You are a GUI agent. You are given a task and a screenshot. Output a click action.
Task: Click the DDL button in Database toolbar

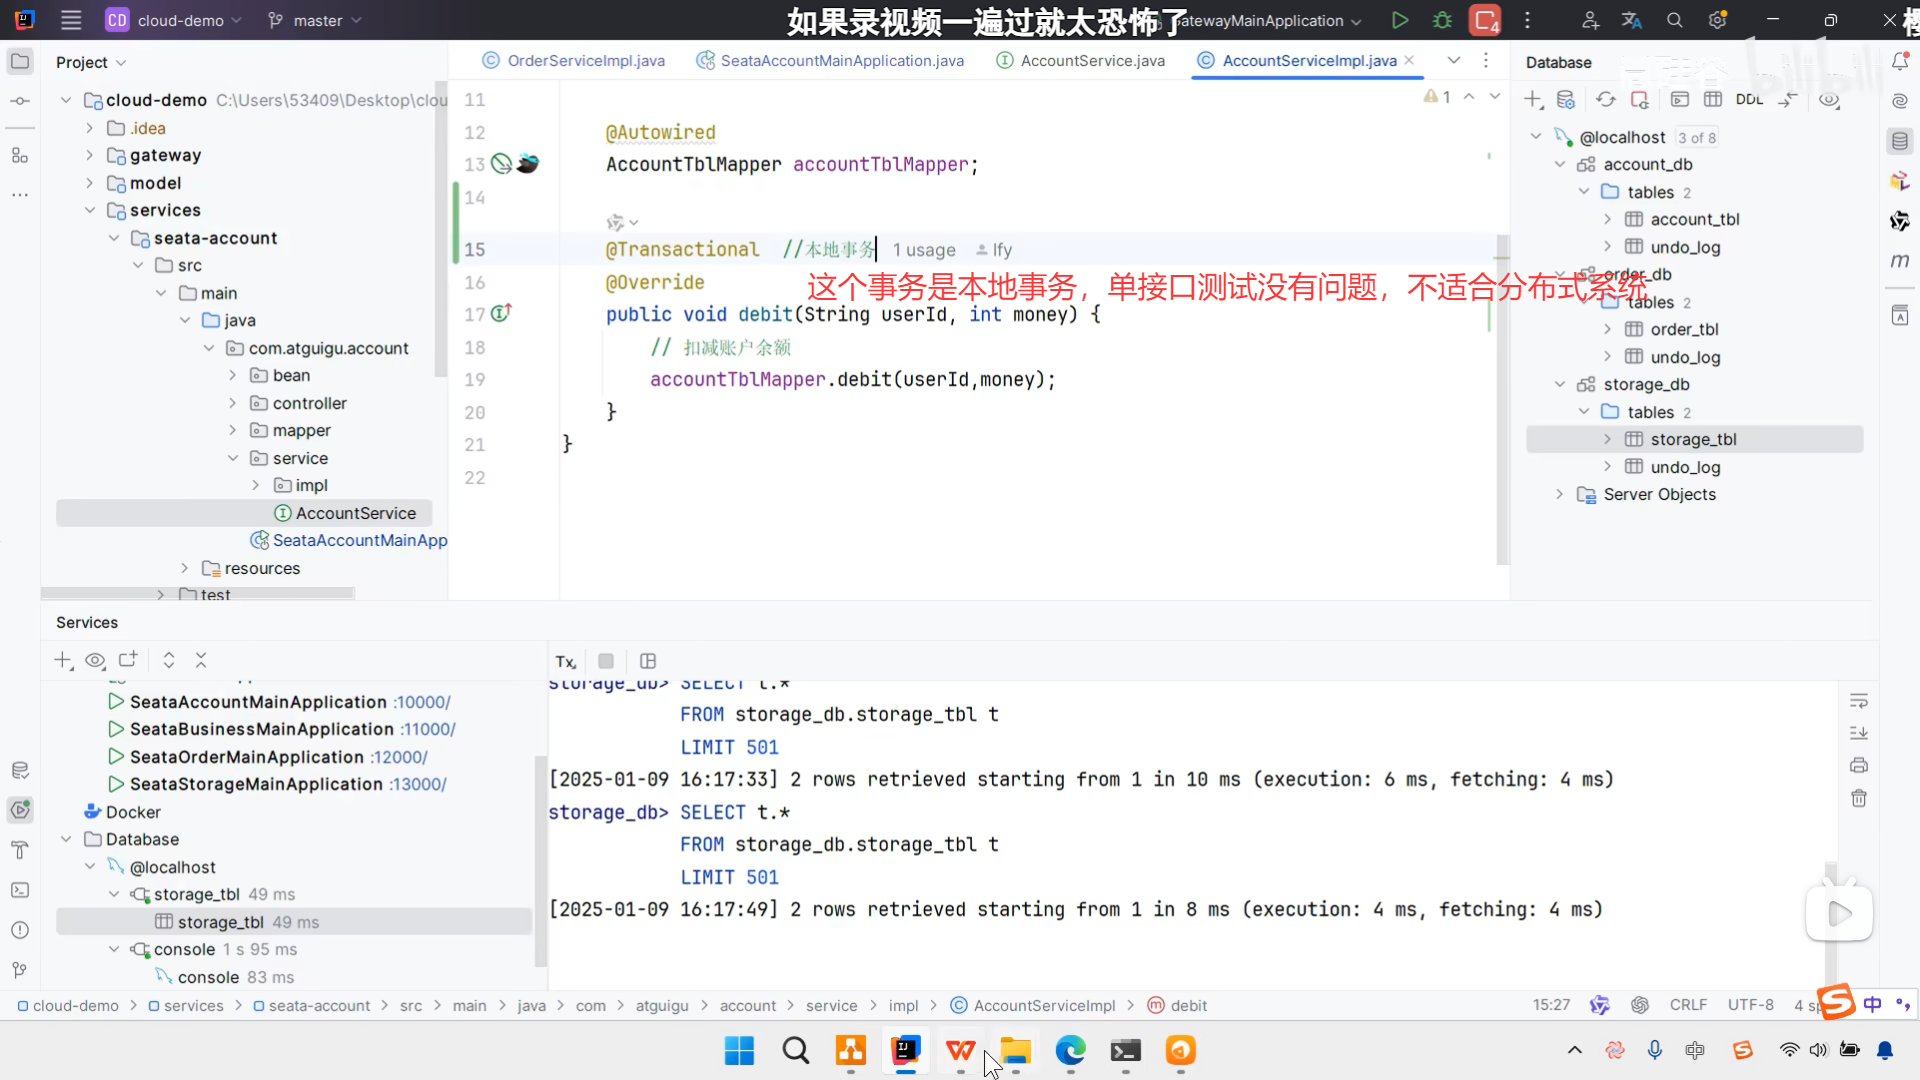pyautogui.click(x=1749, y=99)
